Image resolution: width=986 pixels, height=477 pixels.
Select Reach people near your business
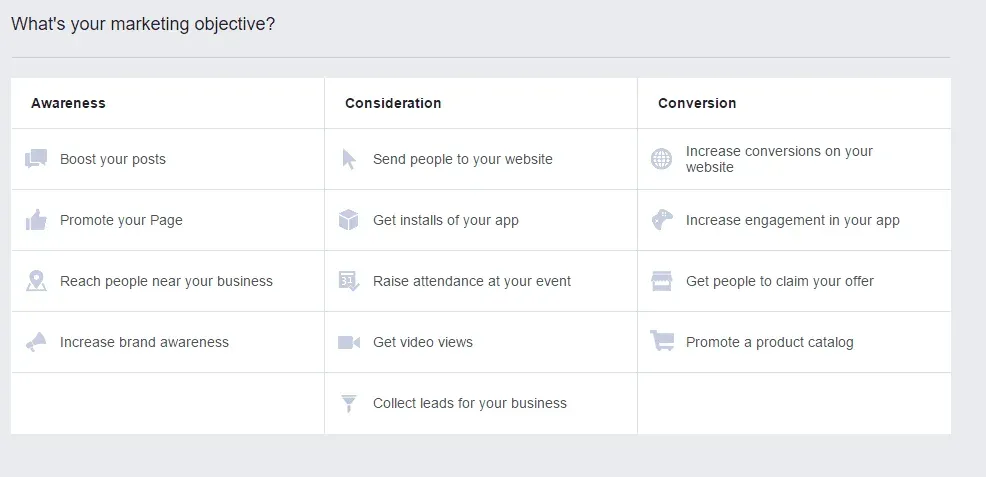(x=168, y=281)
